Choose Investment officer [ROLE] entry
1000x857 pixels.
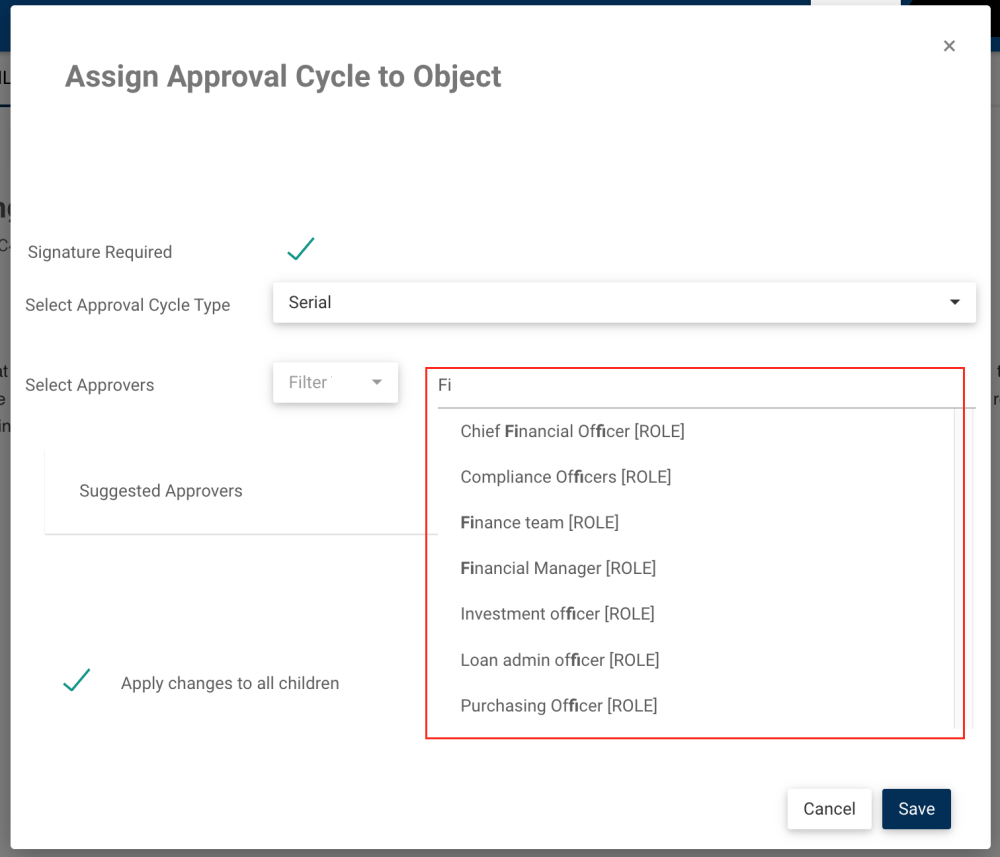(x=557, y=614)
